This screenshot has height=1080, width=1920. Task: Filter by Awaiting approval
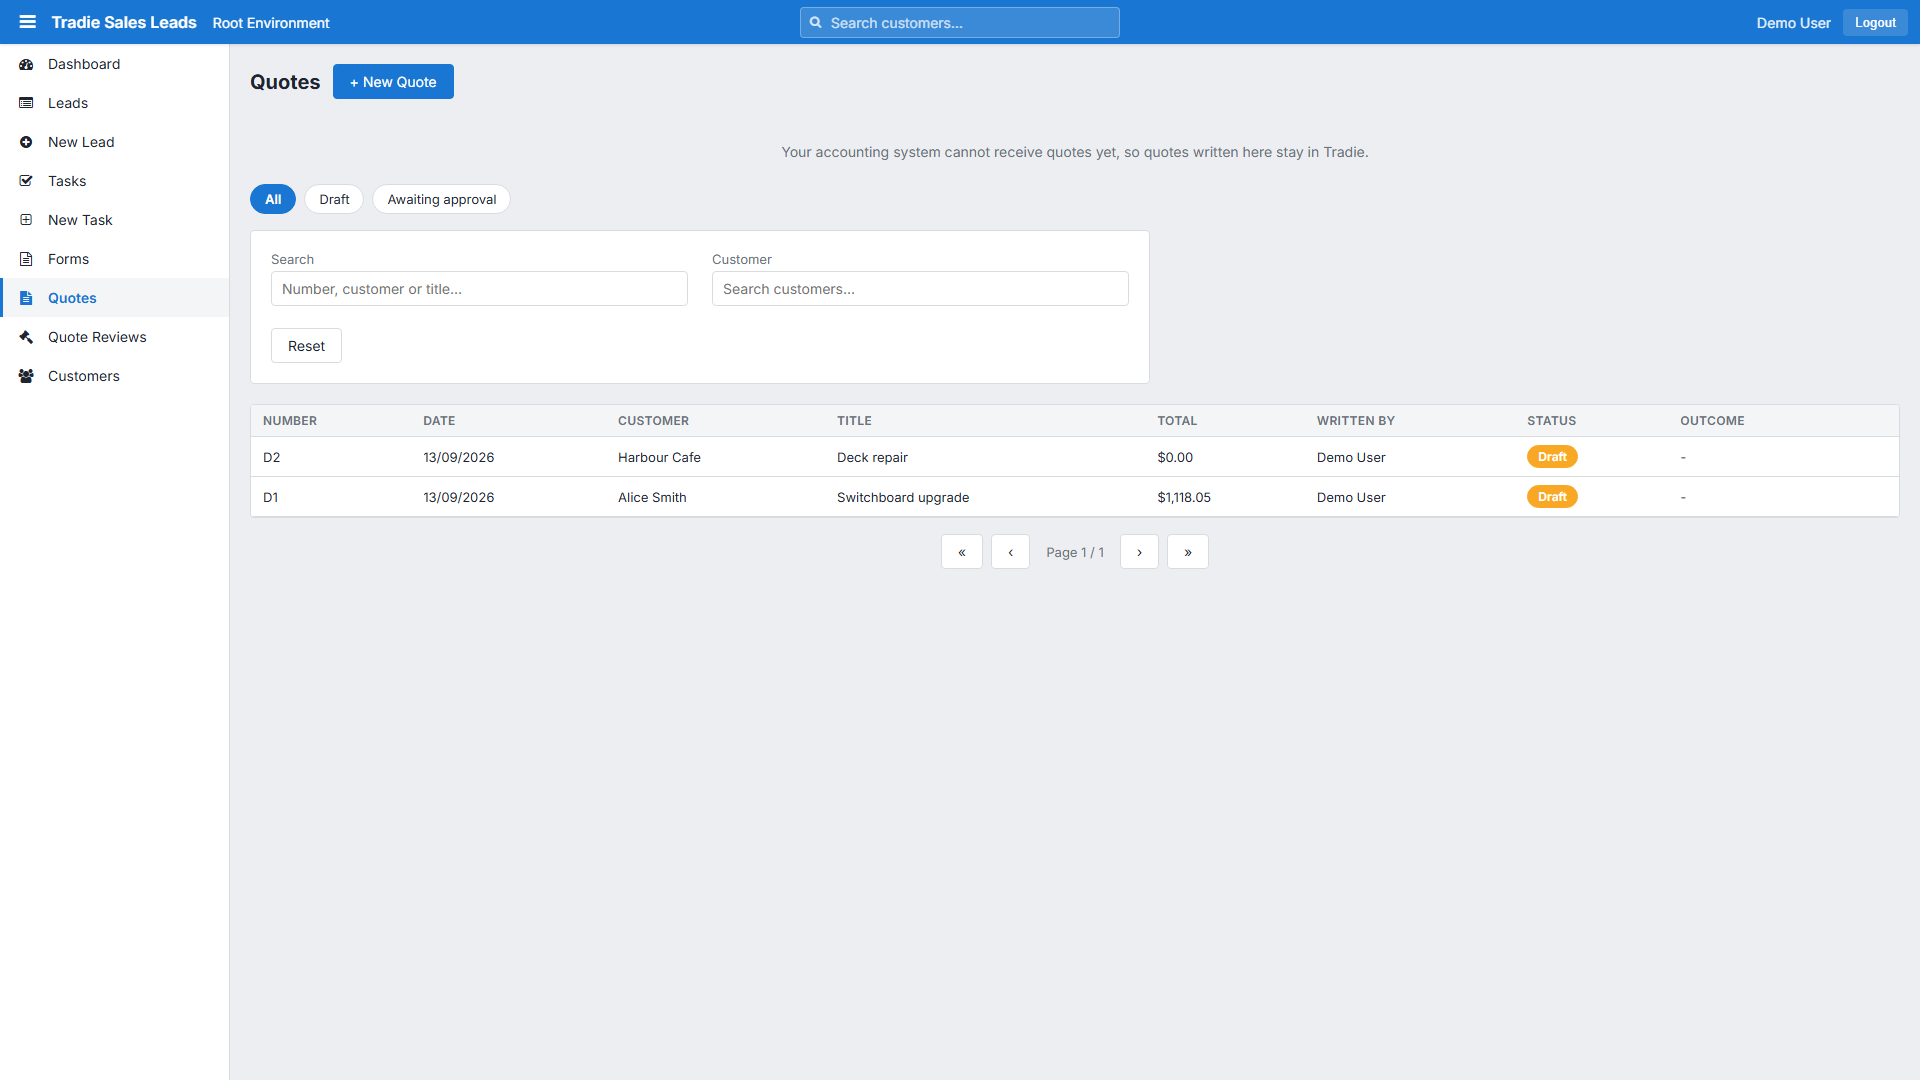click(441, 199)
